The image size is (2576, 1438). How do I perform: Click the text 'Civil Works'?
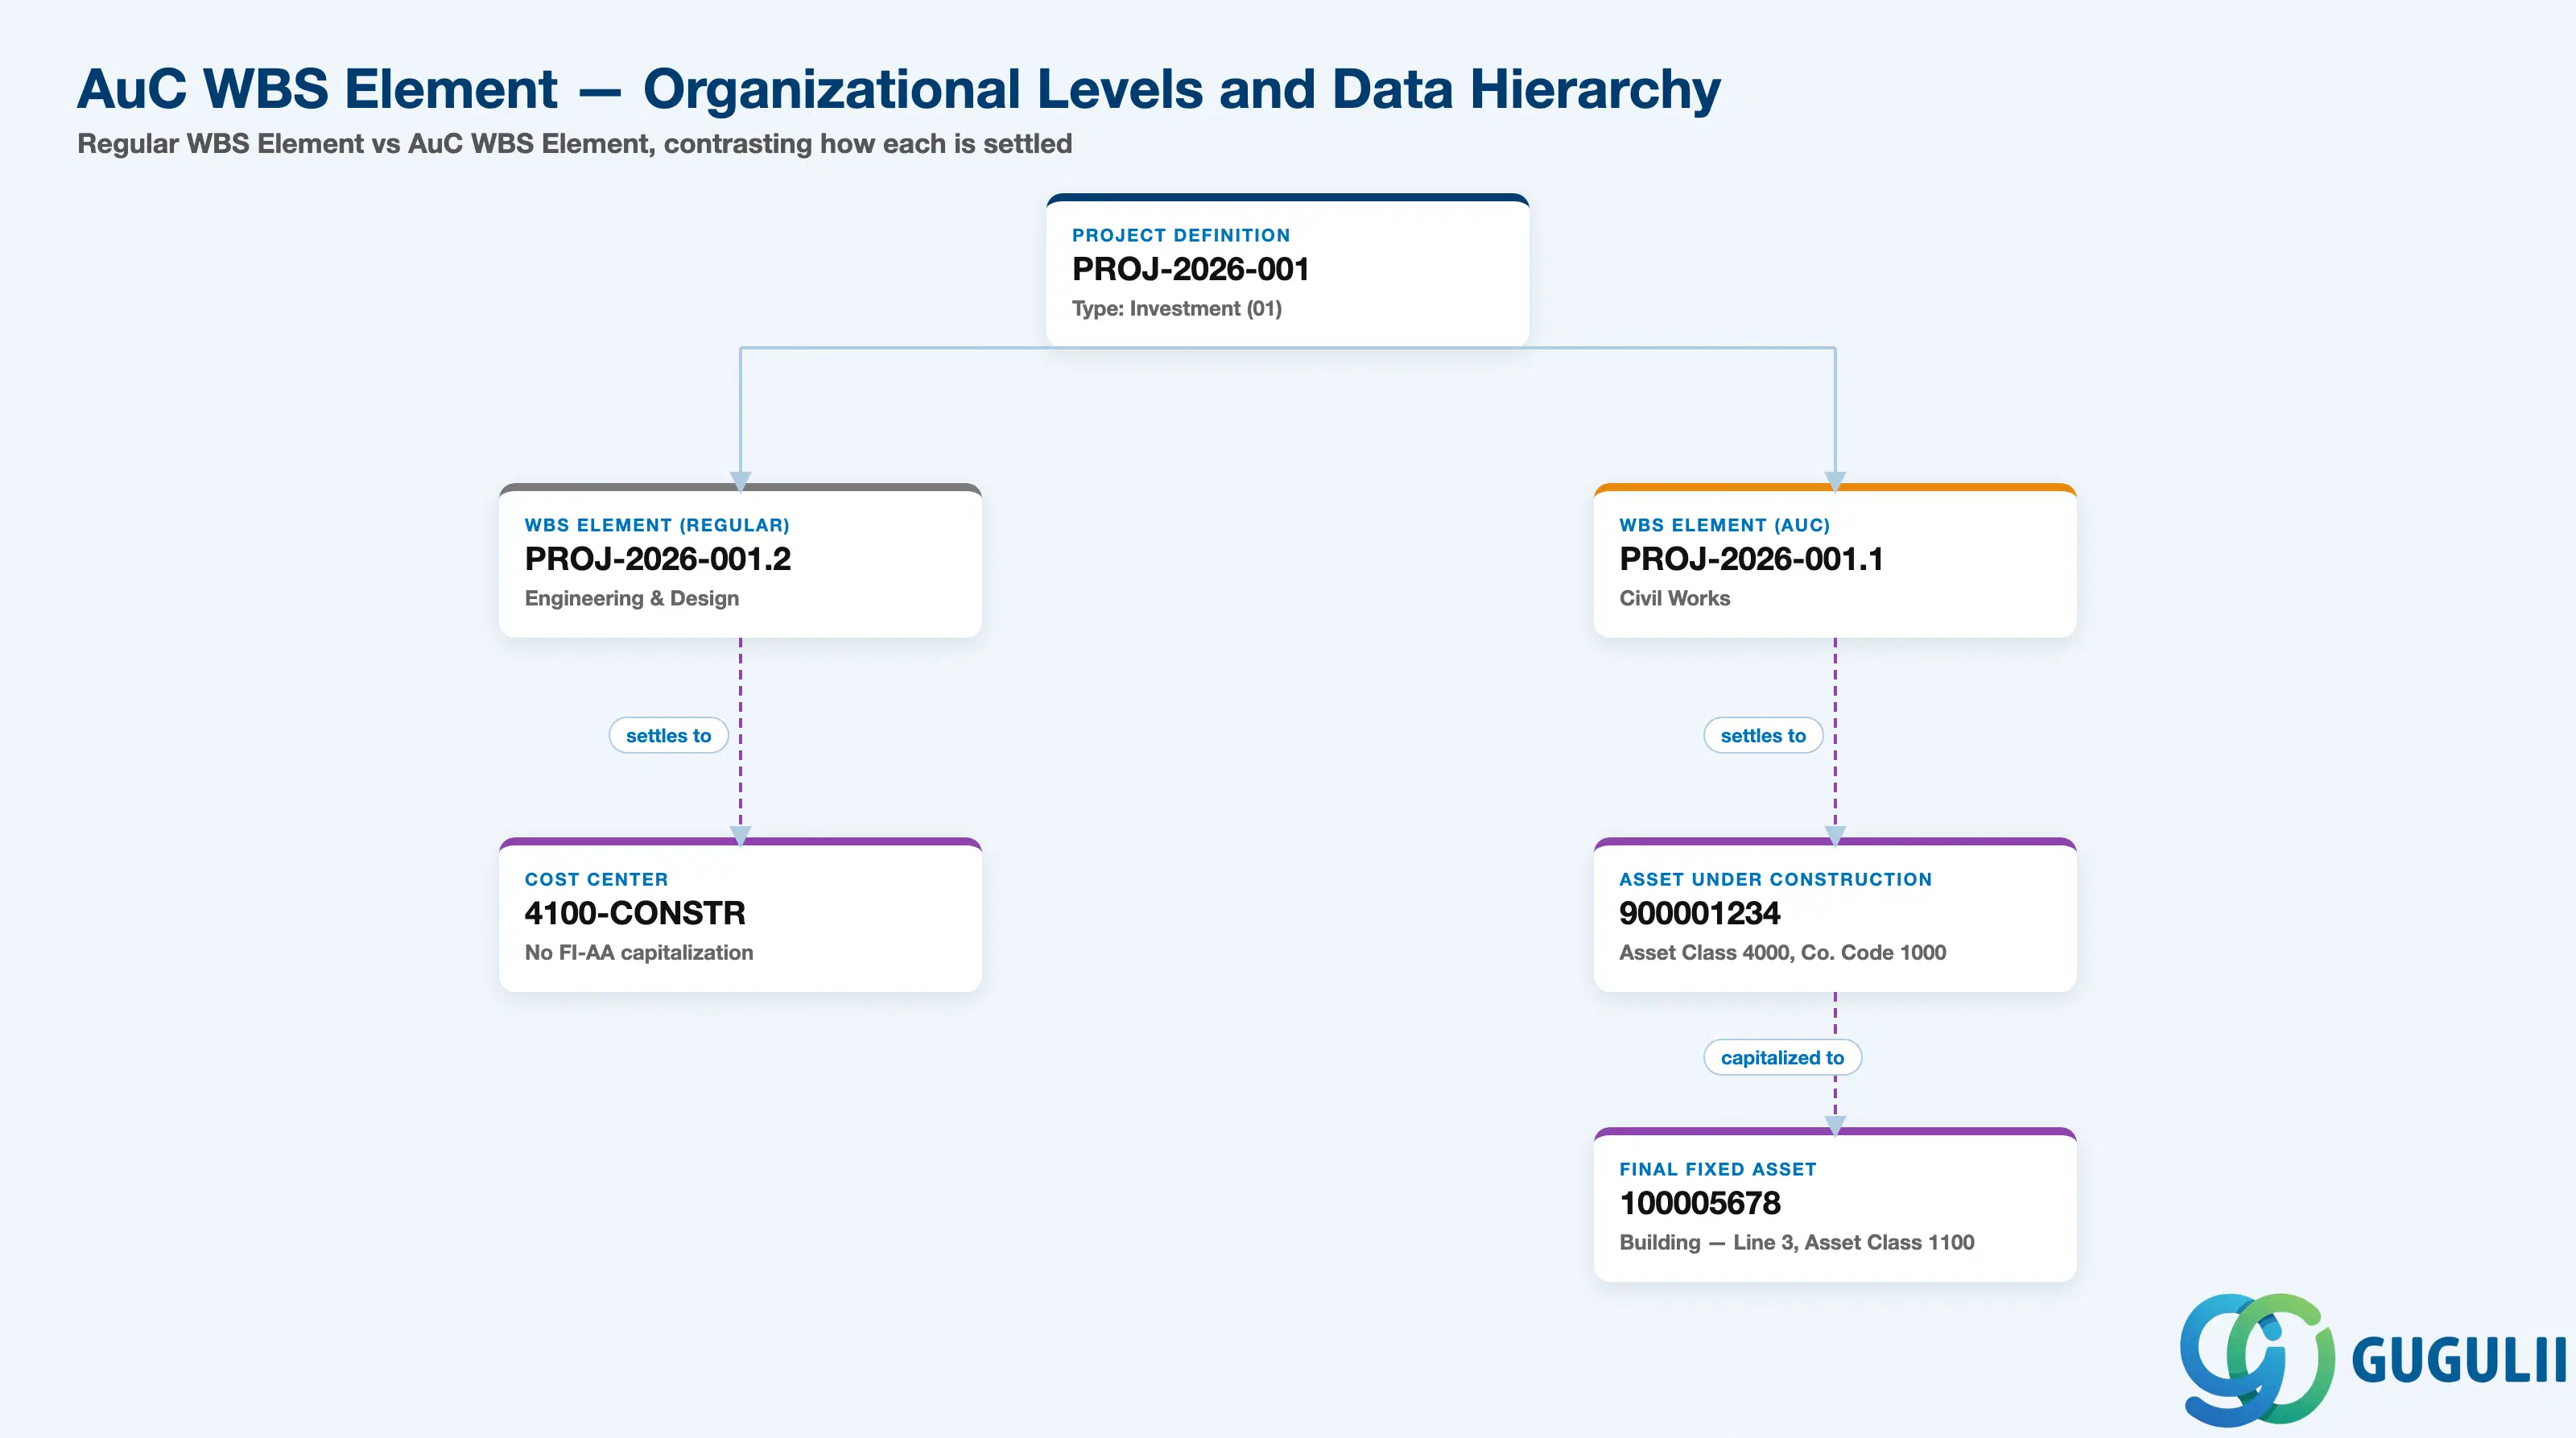click(1674, 598)
